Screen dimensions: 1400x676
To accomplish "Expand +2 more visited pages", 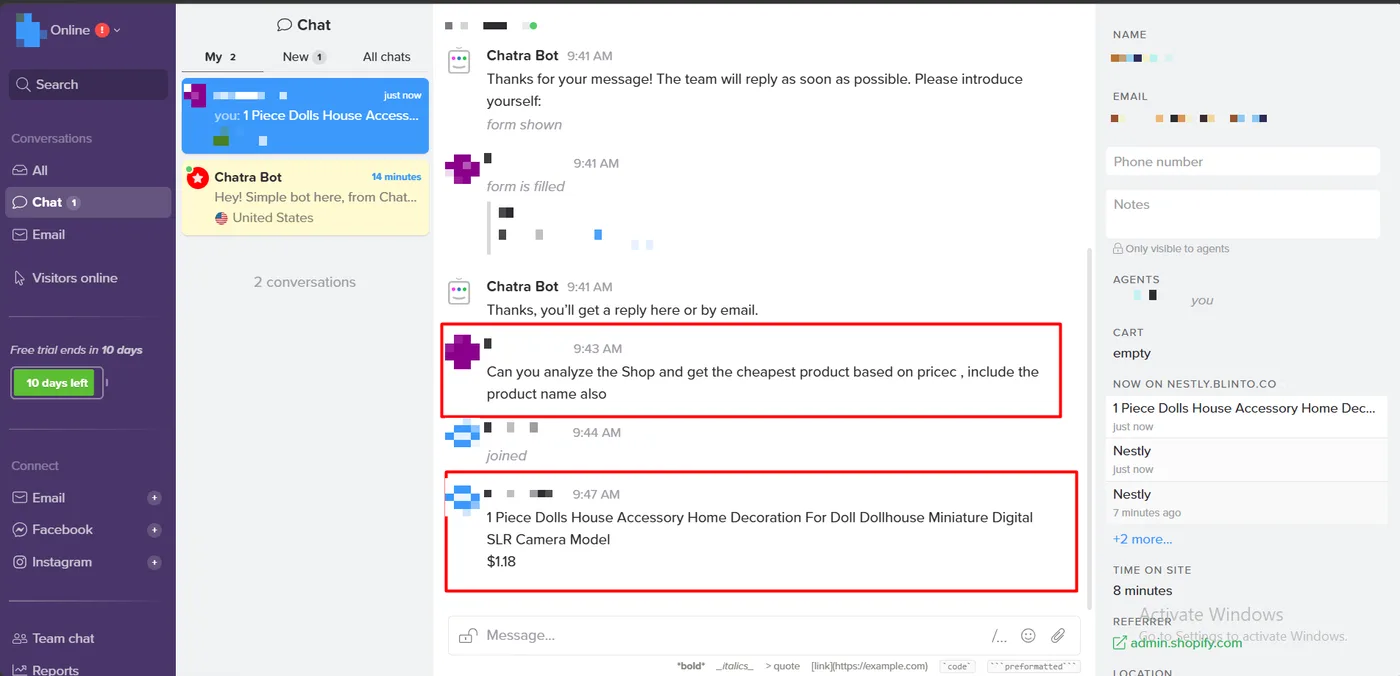I will pos(1142,539).
